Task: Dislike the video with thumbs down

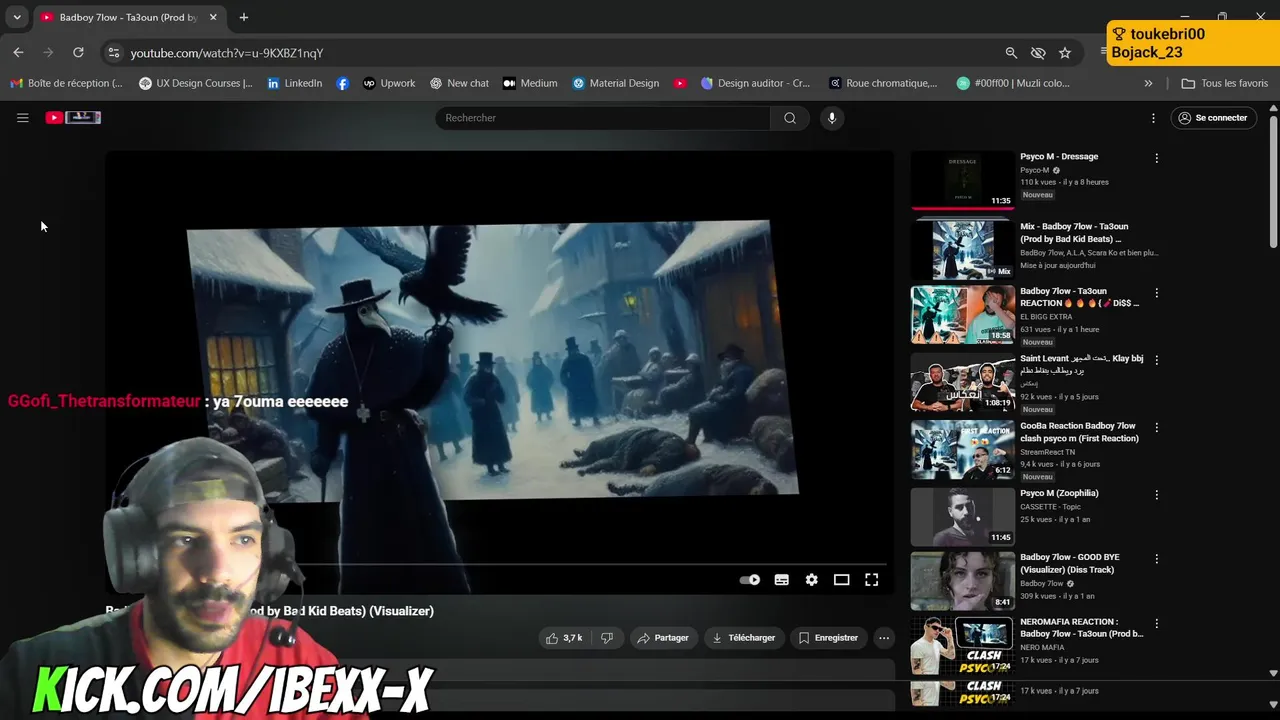Action: pos(607,638)
